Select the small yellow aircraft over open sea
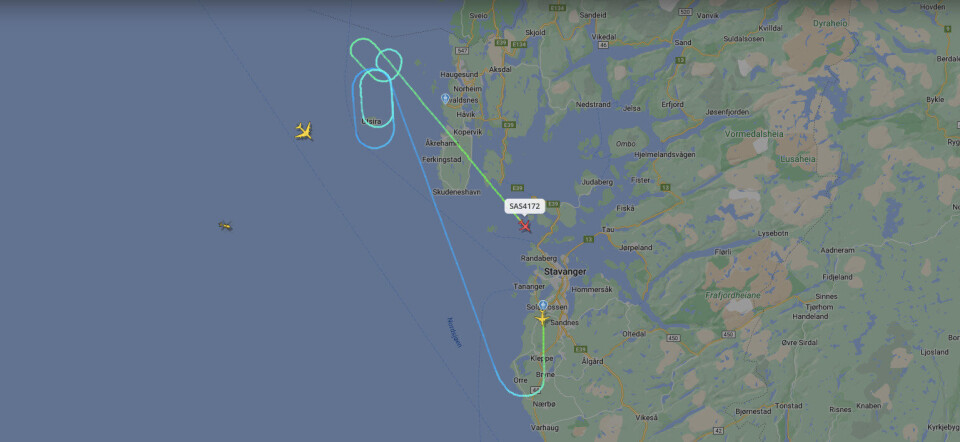960x442 pixels. pos(225,226)
